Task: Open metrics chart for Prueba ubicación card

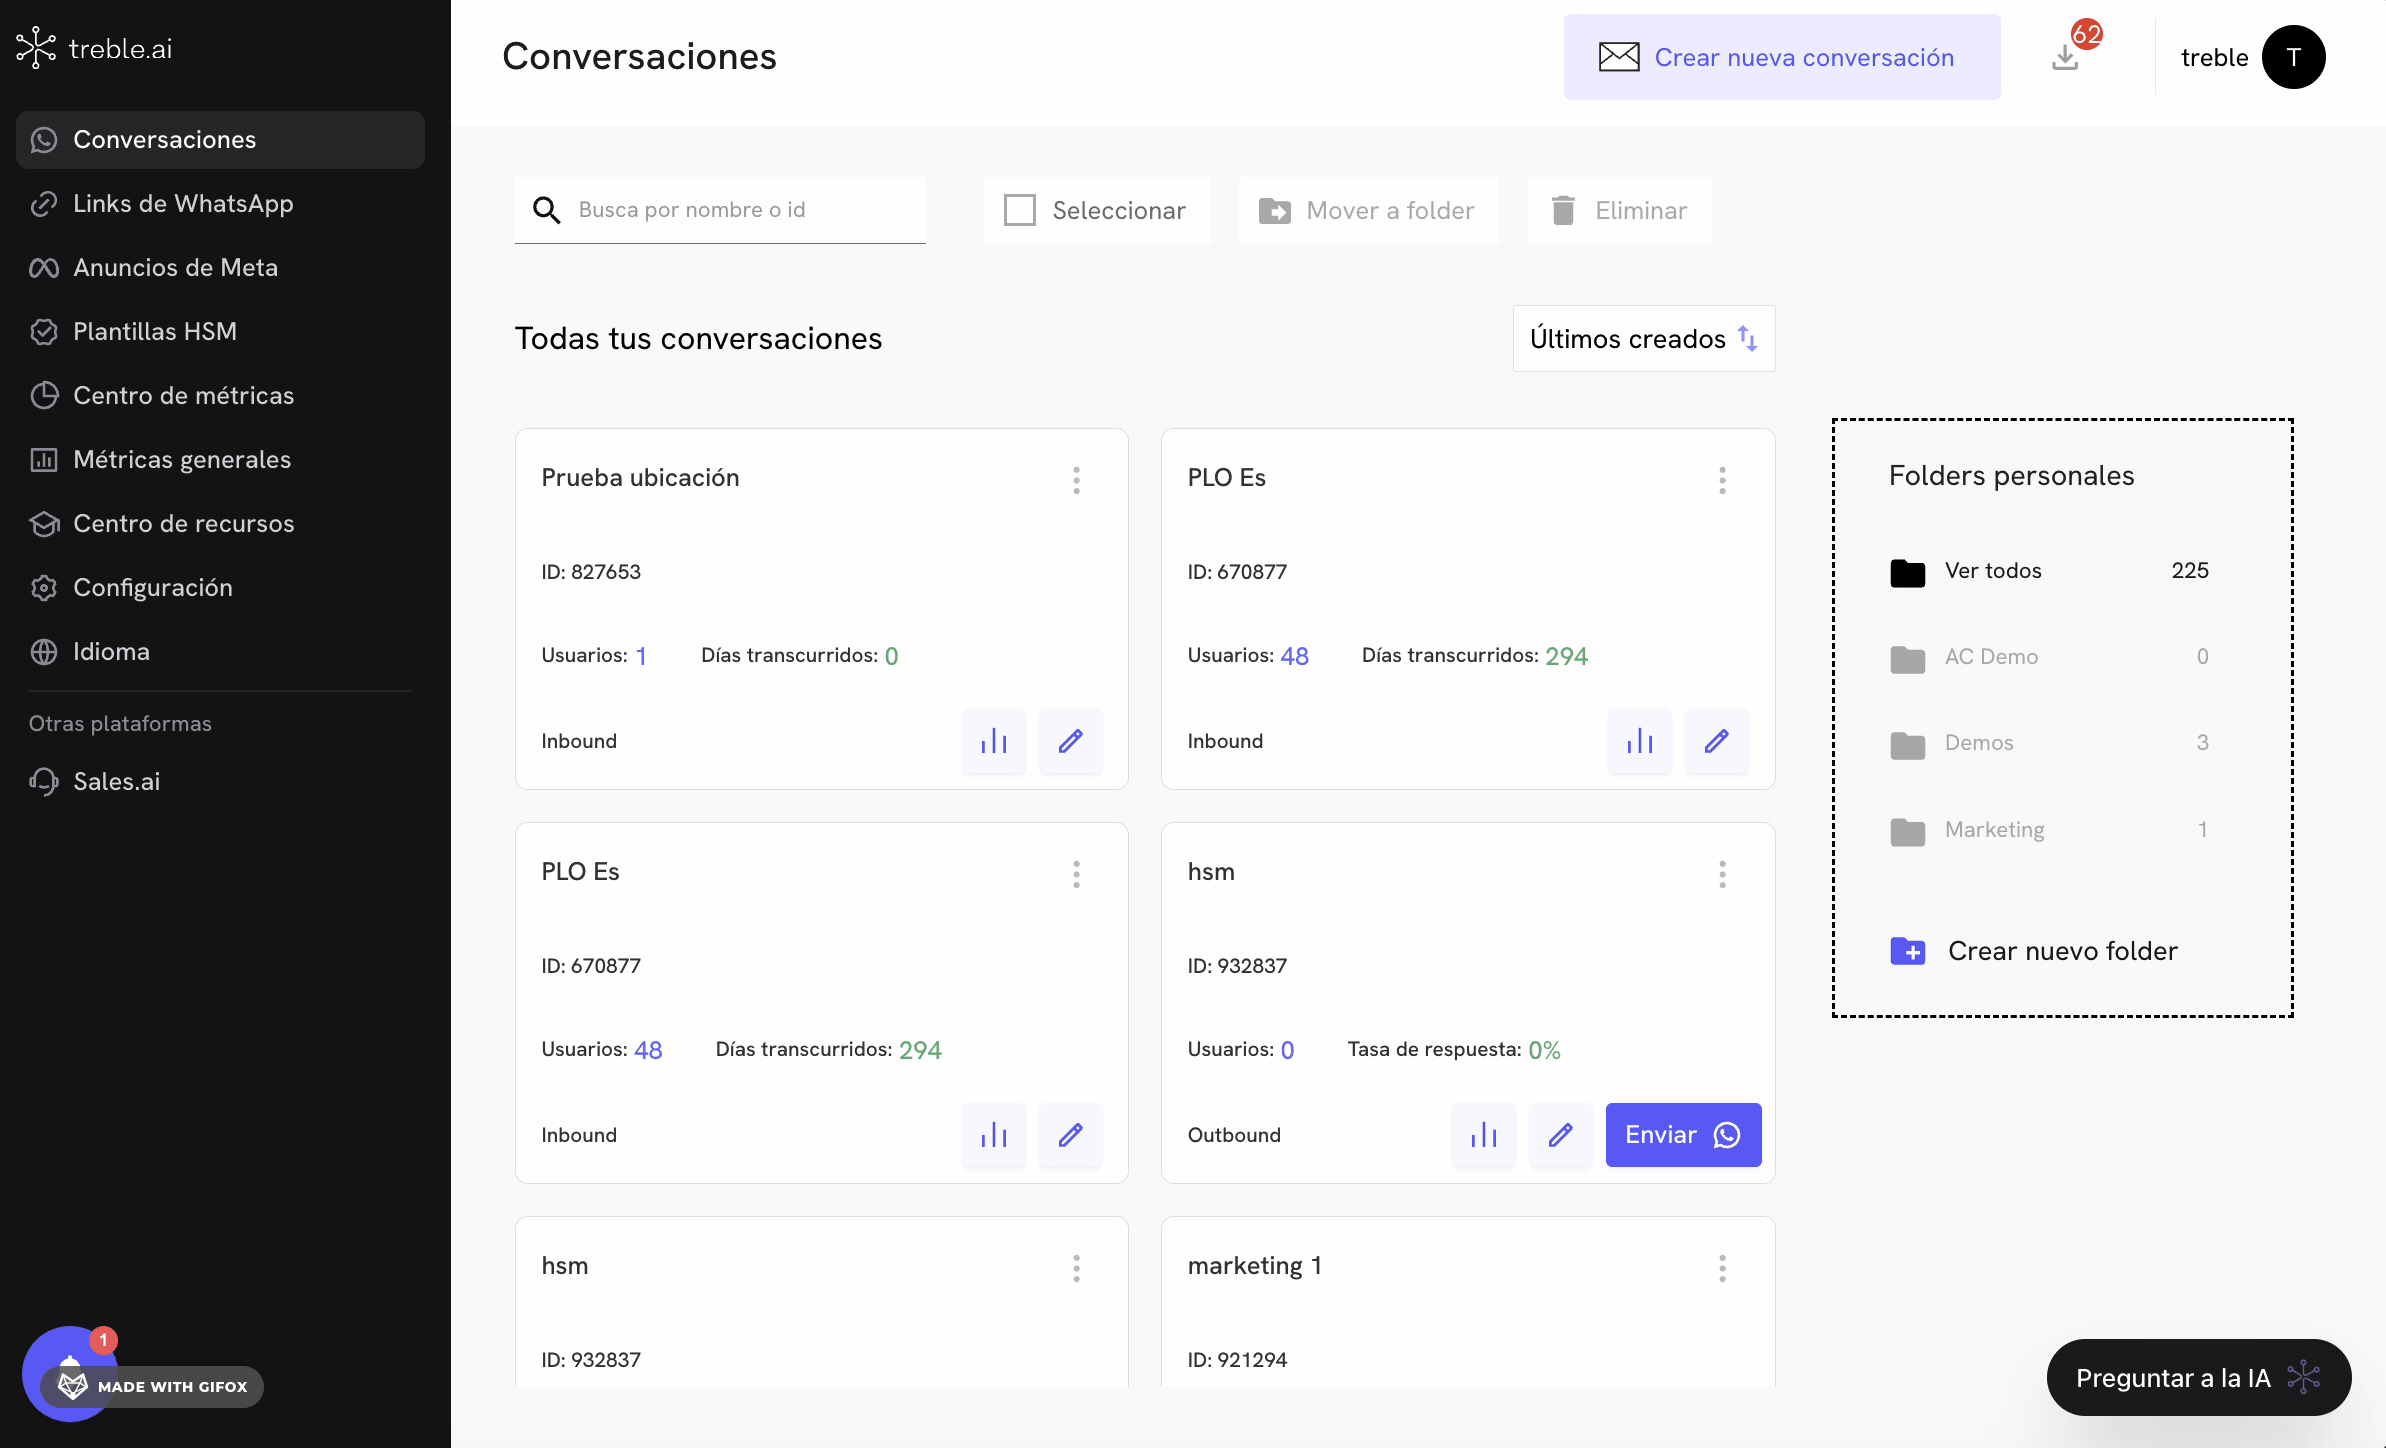Action: coord(993,741)
